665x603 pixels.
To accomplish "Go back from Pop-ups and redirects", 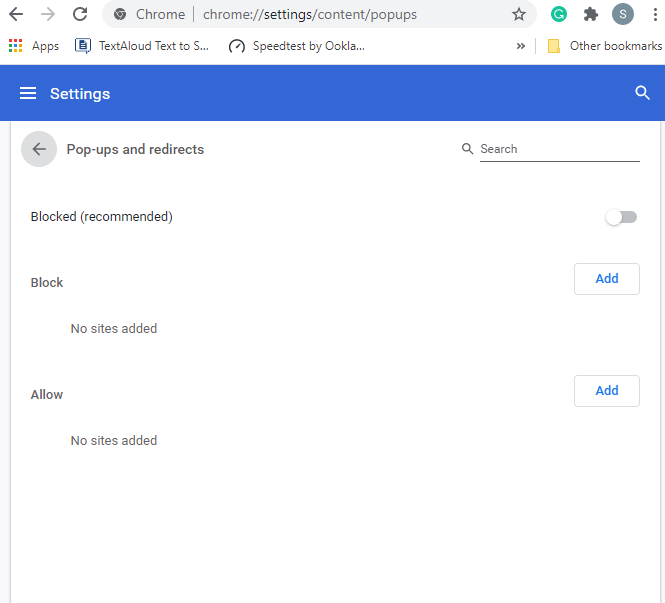I will pos(39,149).
